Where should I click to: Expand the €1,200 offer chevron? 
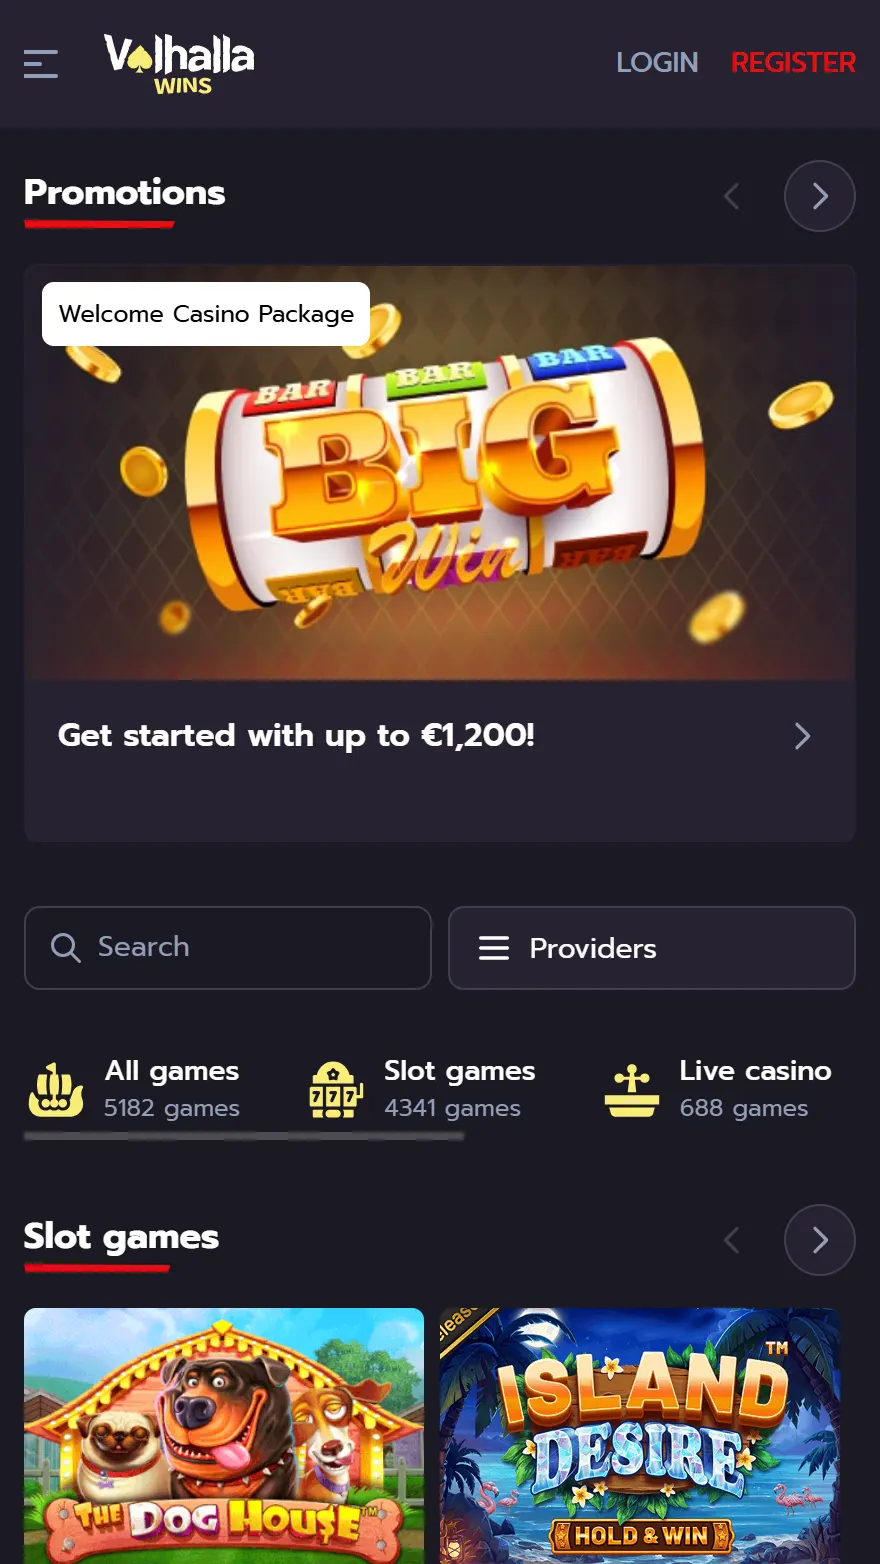(802, 736)
